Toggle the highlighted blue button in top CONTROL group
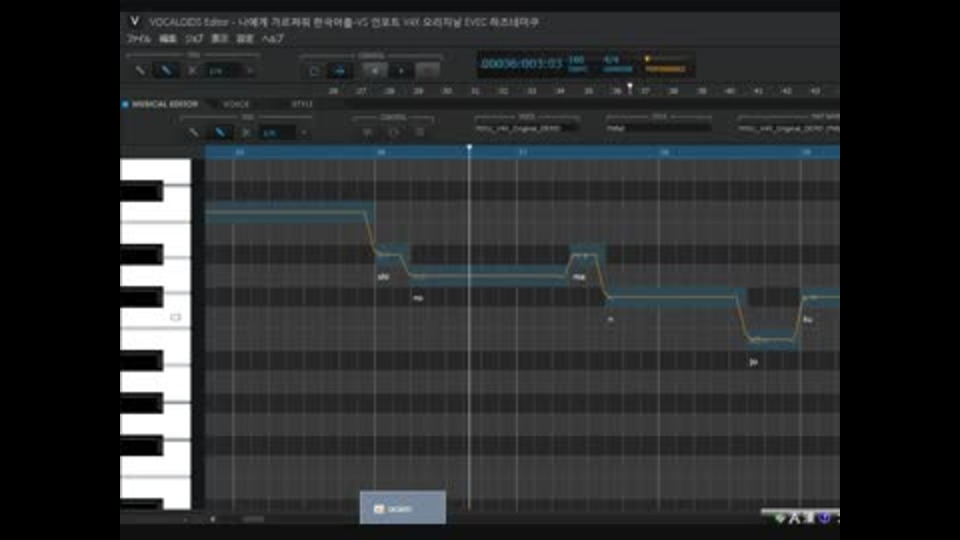 (340, 71)
